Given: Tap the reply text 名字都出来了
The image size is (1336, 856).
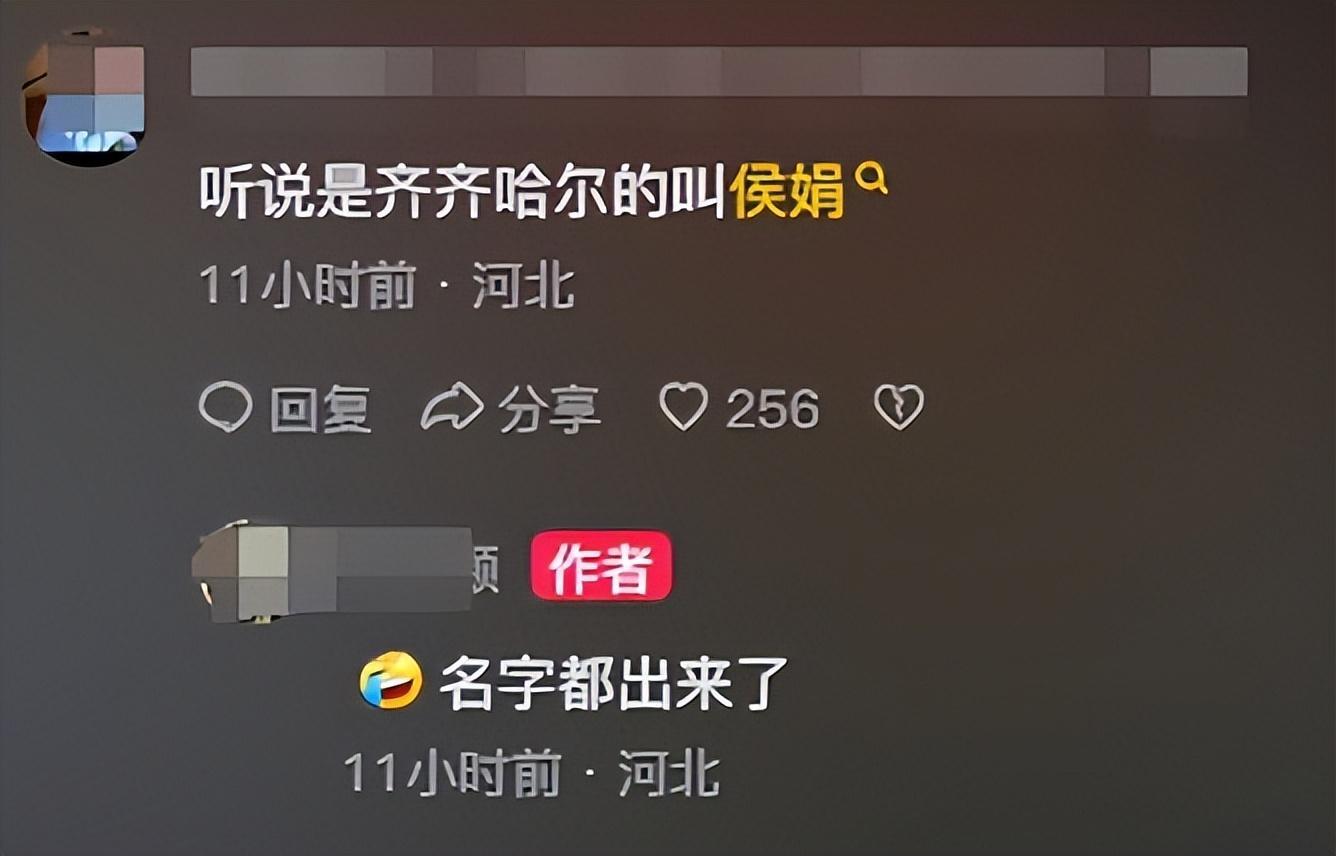Looking at the screenshot, I should [615, 682].
